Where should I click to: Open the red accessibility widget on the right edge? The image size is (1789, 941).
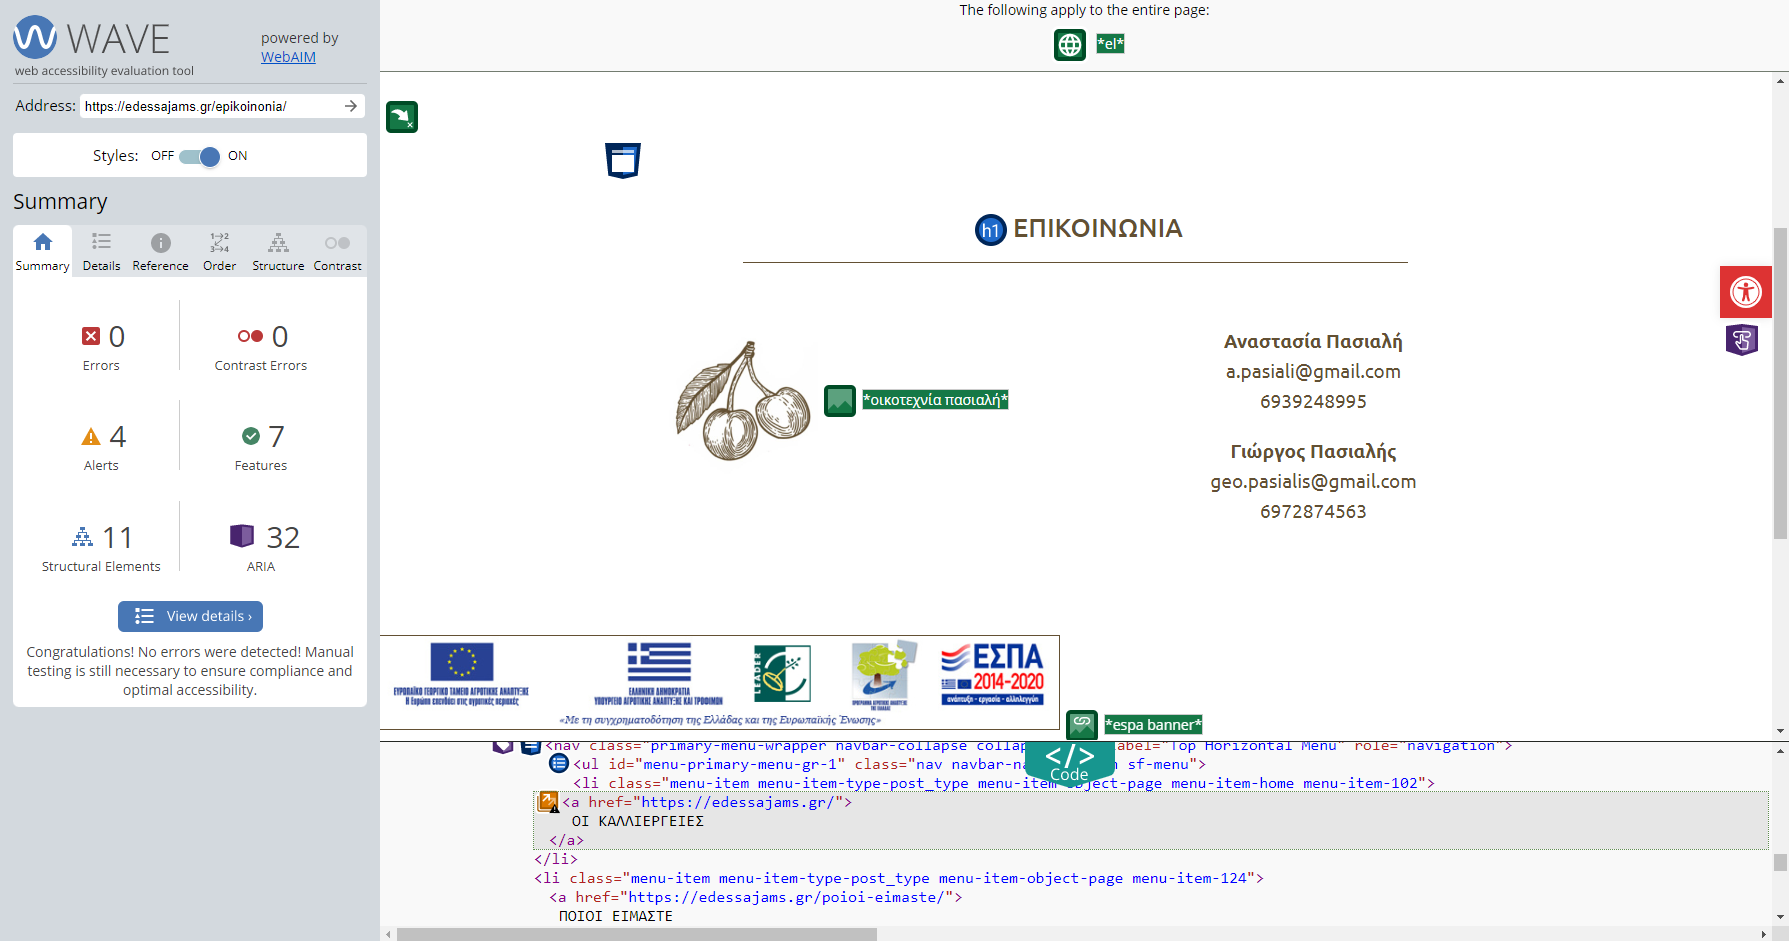tap(1746, 291)
